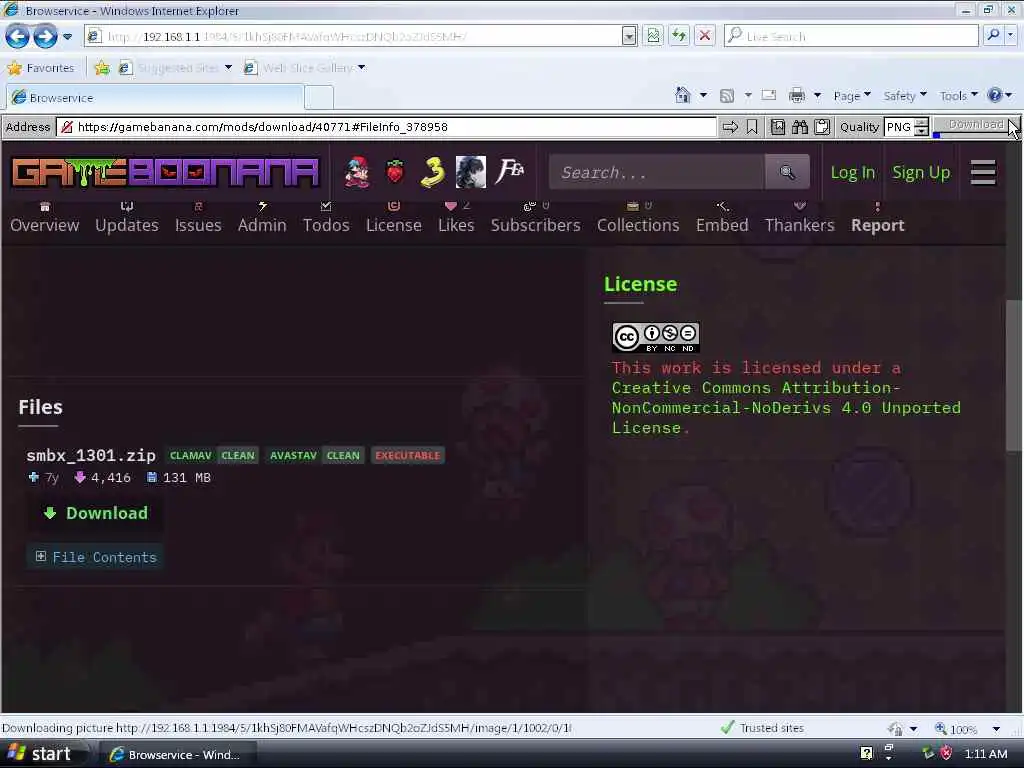Open the search provider options dropdown arrow
Viewport: 1024px width, 768px height.
(x=1010, y=35)
